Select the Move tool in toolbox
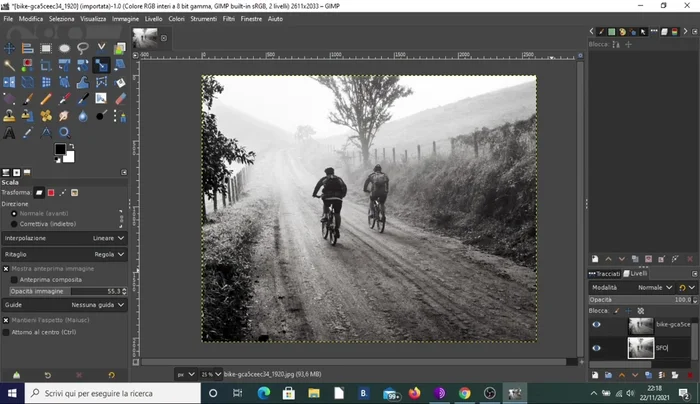 click(x=10, y=48)
